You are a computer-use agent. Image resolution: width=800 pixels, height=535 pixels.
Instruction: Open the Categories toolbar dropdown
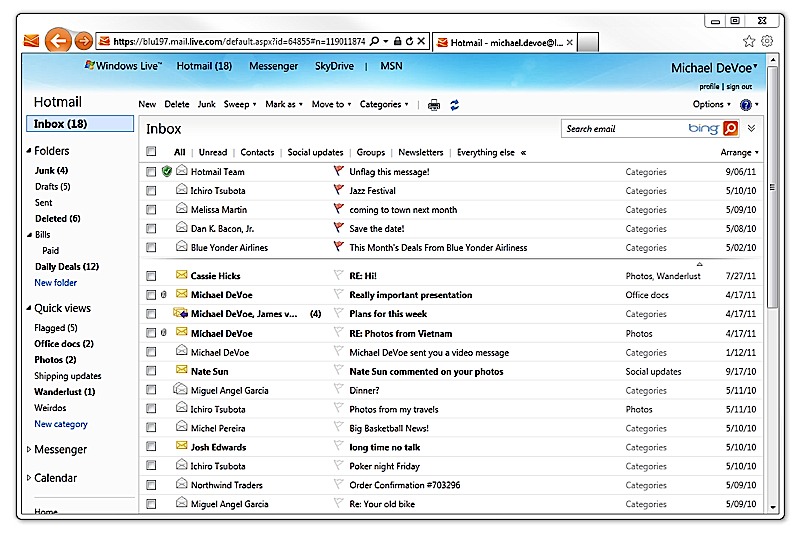click(384, 104)
